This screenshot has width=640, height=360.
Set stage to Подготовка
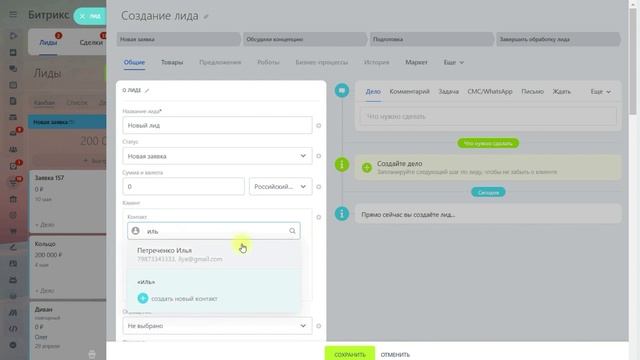click(x=431, y=40)
